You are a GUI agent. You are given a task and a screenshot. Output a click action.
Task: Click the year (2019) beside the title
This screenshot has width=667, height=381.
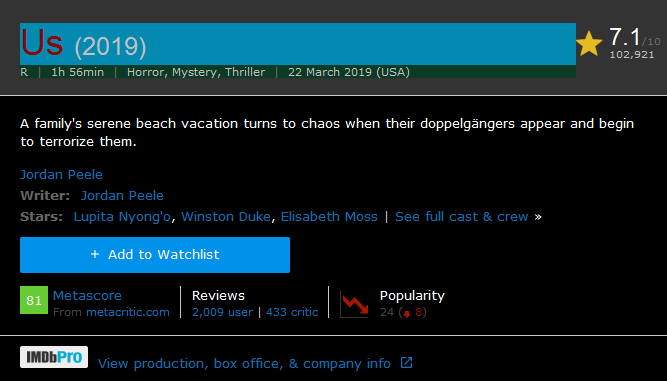(x=111, y=47)
